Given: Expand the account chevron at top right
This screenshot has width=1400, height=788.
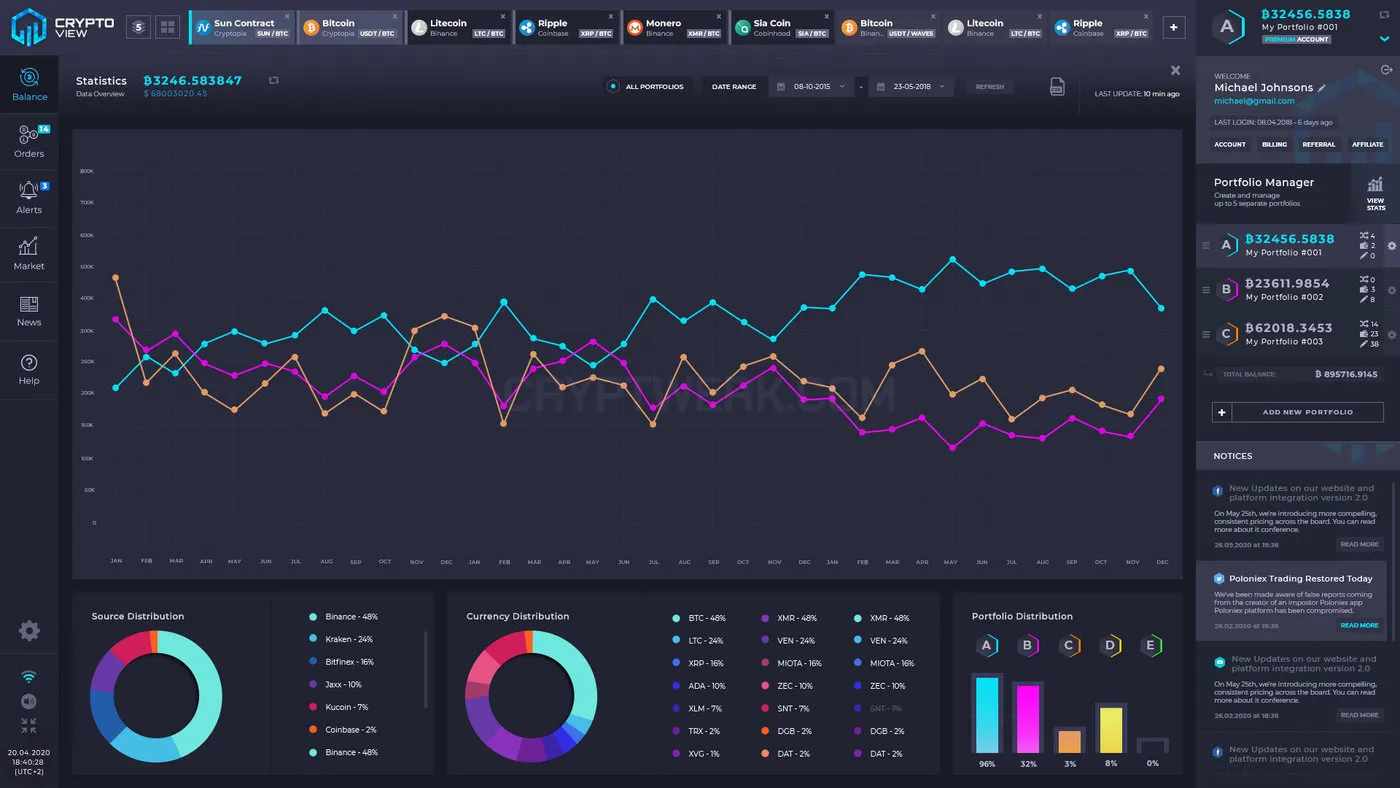Looking at the screenshot, I should [x=1384, y=38].
